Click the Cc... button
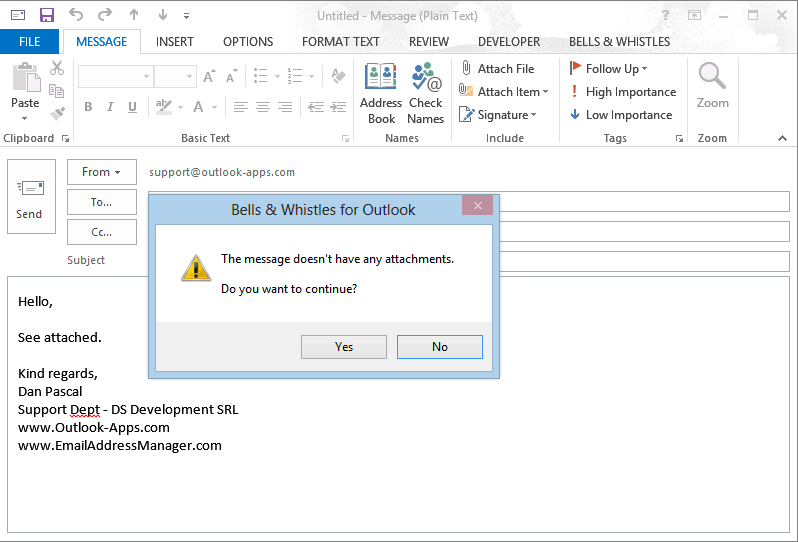The width and height of the screenshot is (798, 542). (102, 232)
